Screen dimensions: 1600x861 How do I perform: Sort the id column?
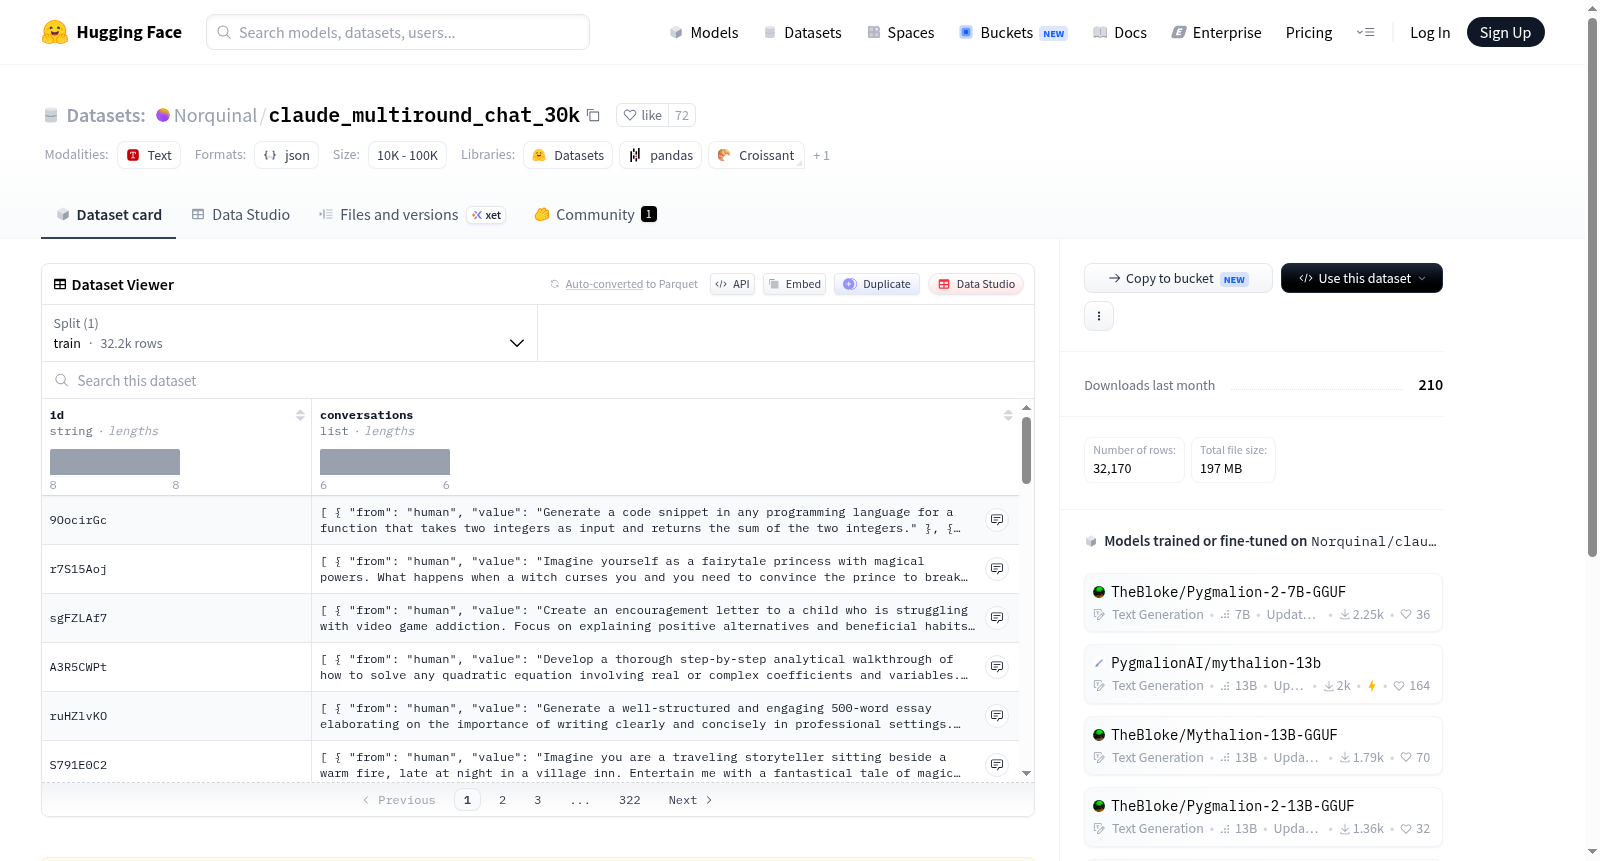tap(300, 415)
